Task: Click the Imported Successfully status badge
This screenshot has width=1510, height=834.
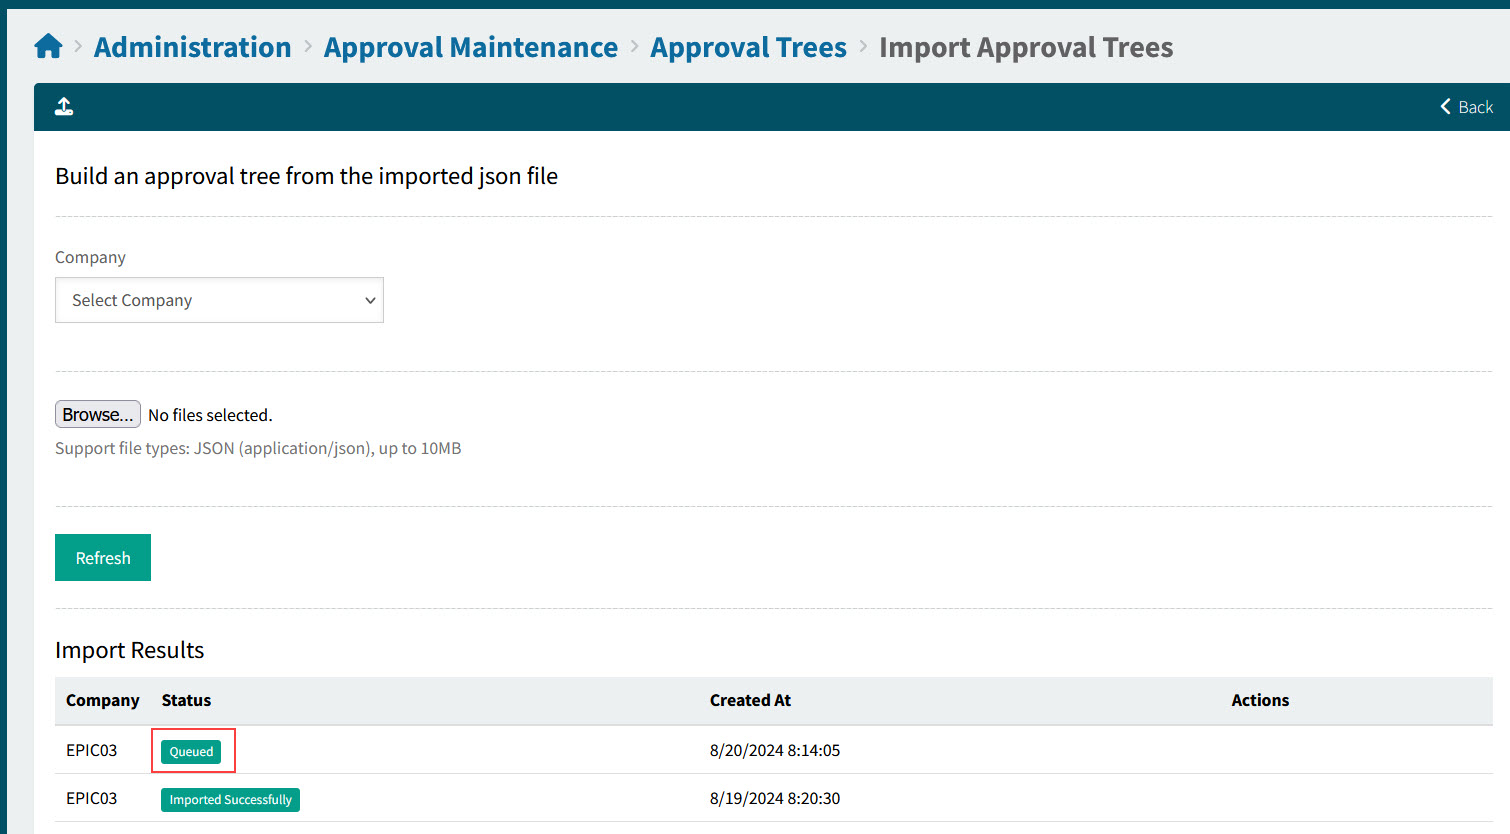Action: 230,800
